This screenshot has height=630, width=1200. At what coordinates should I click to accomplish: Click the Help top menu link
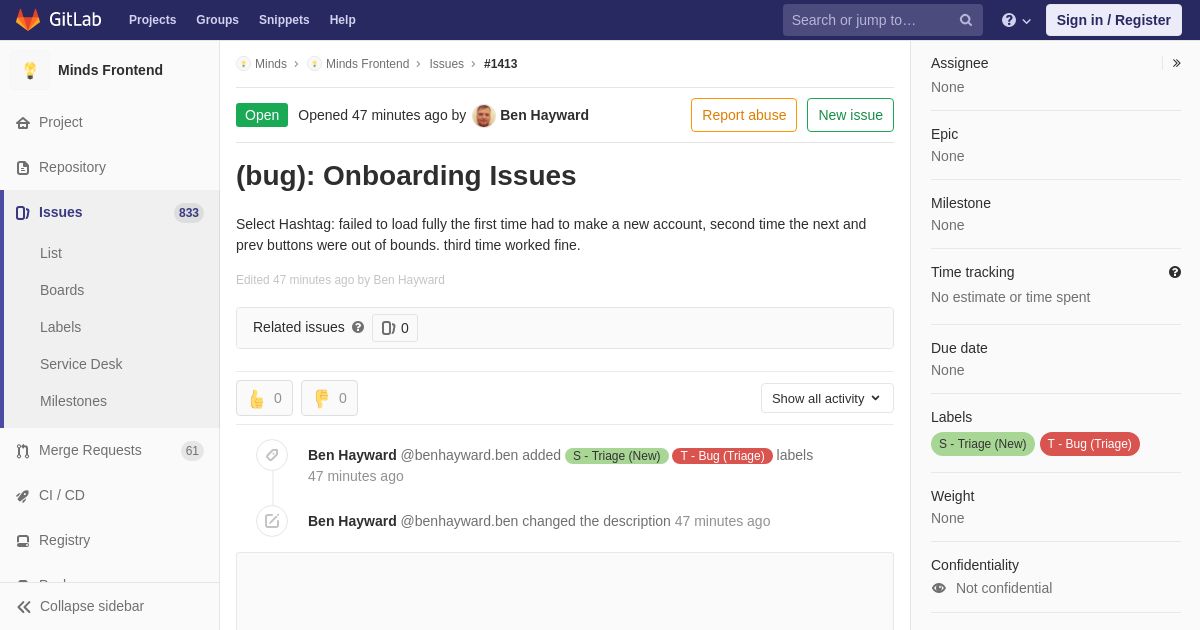[x=343, y=20]
